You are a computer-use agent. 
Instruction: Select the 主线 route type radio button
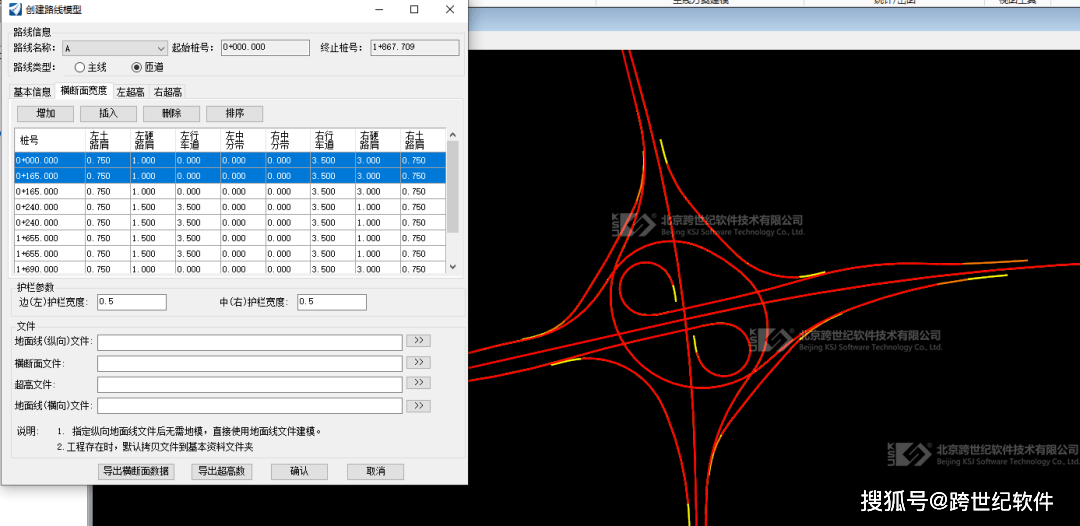pyautogui.click(x=80, y=67)
